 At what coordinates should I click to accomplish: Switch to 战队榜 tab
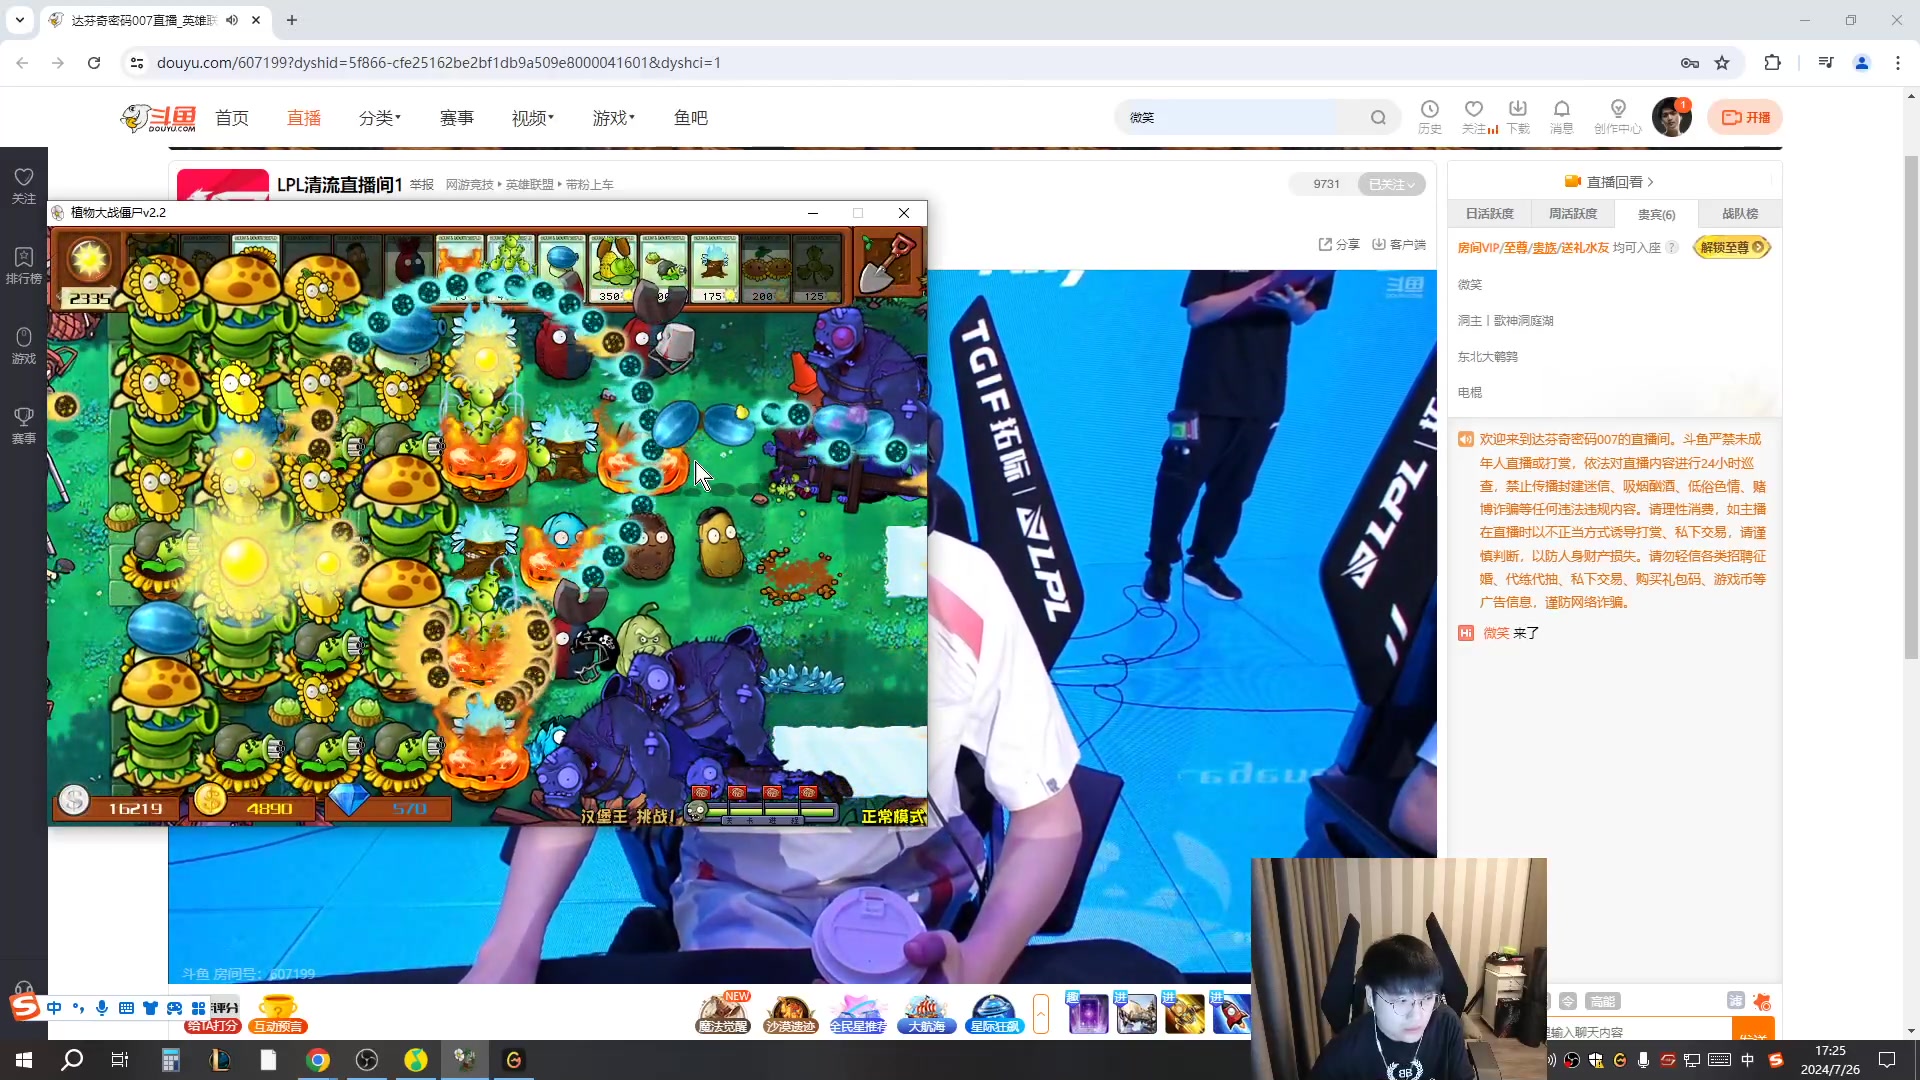1740,214
